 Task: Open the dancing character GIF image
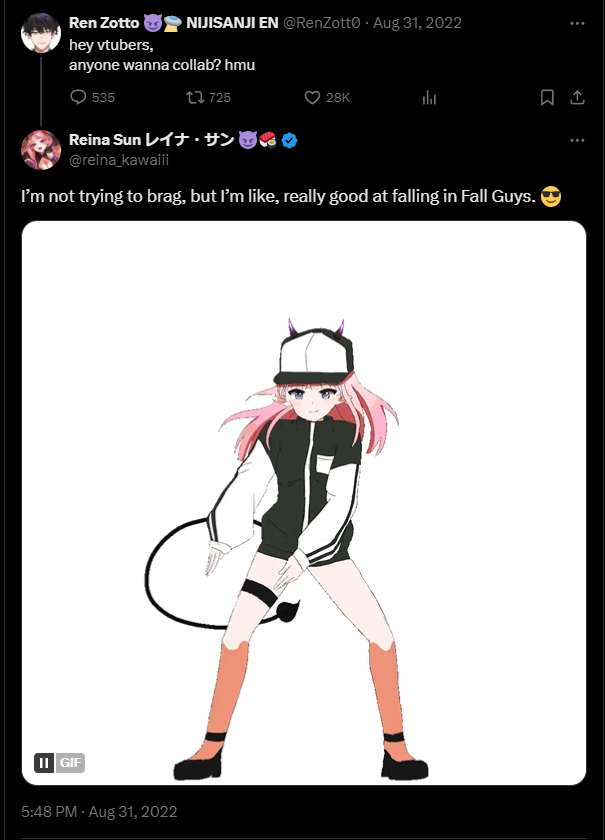pyautogui.click(x=304, y=503)
